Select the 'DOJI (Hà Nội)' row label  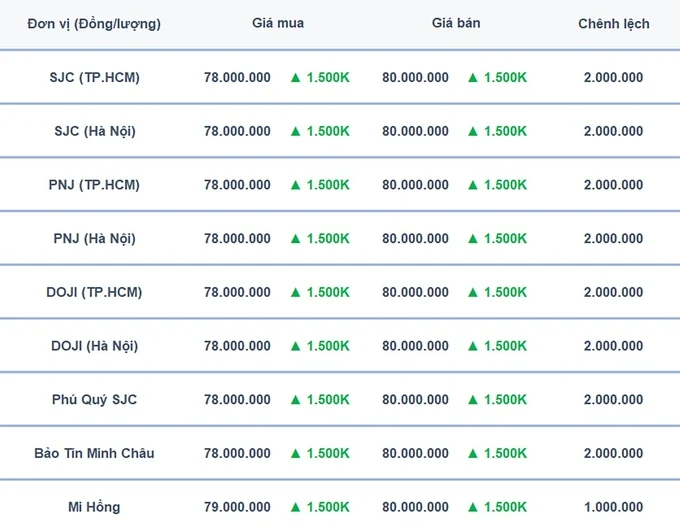point(95,346)
